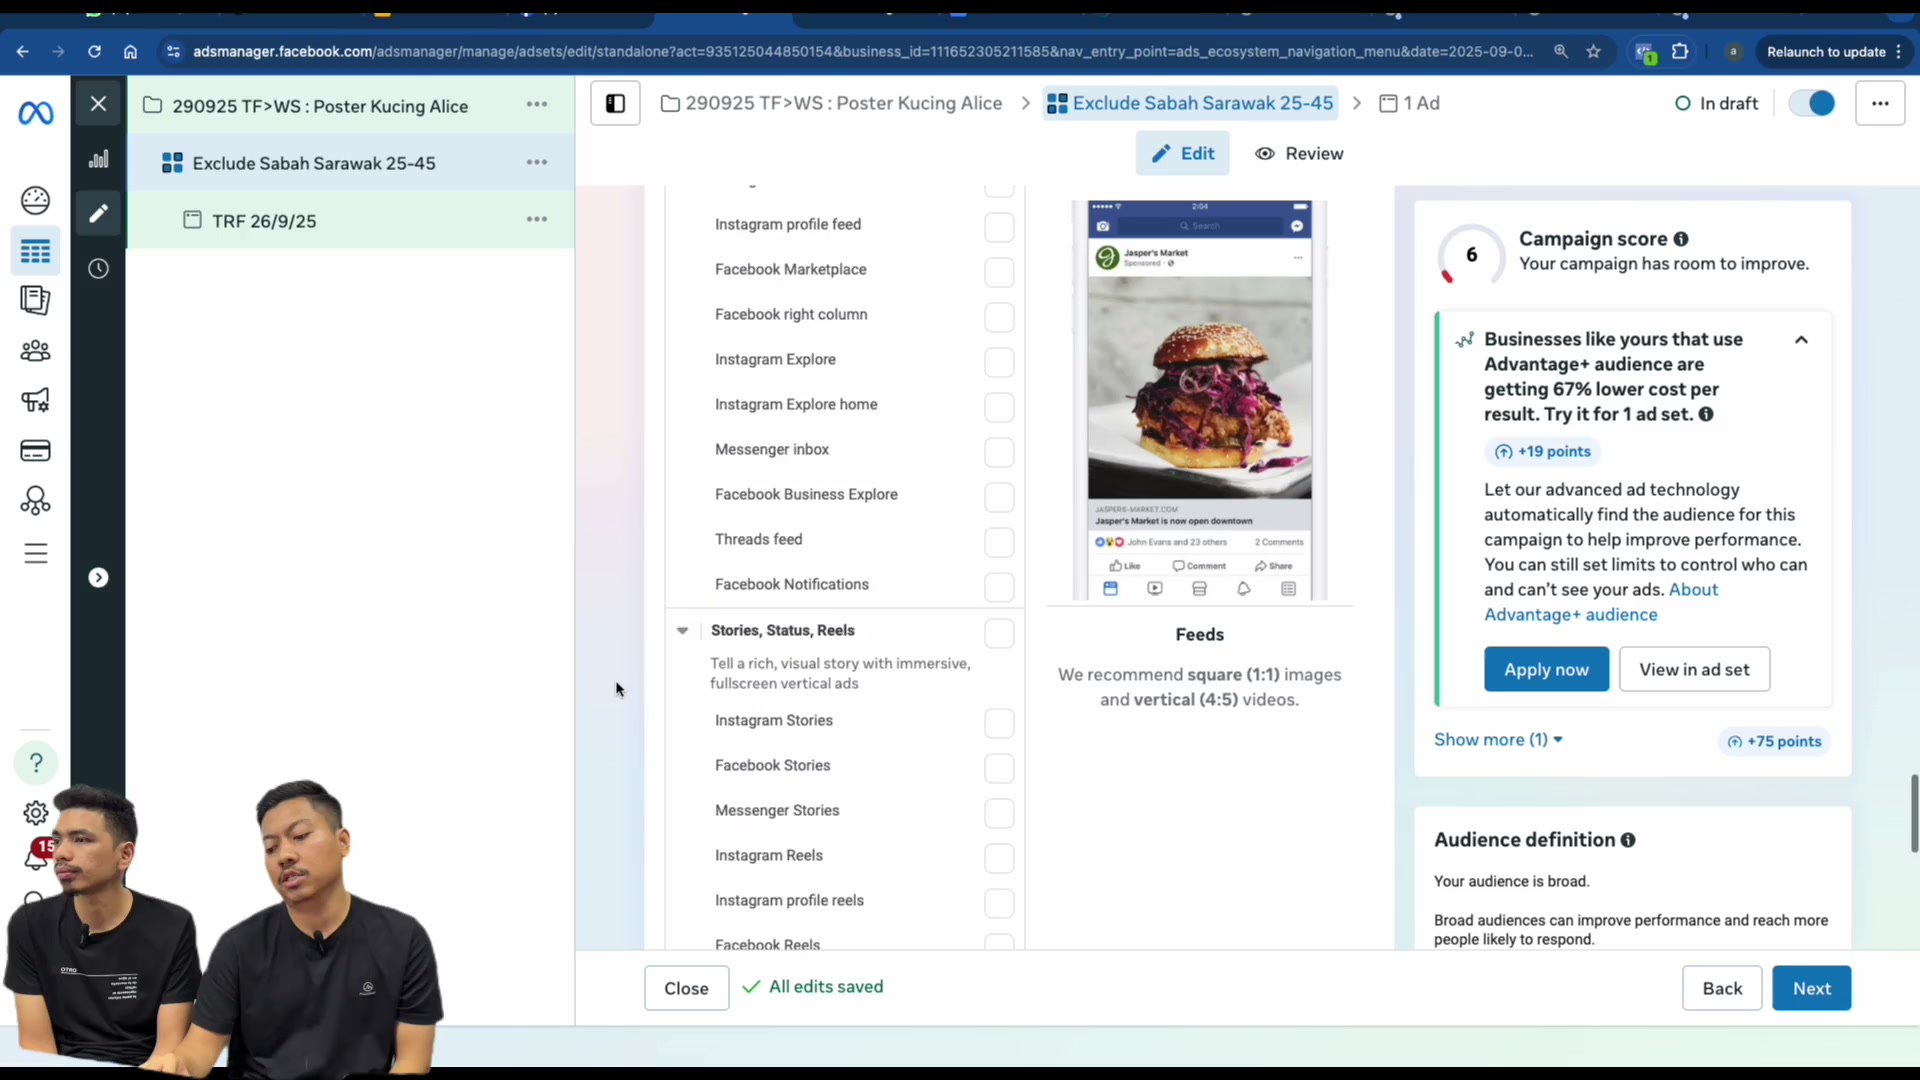Check Instagram Explore placement
This screenshot has width=1920, height=1080.
(x=999, y=362)
